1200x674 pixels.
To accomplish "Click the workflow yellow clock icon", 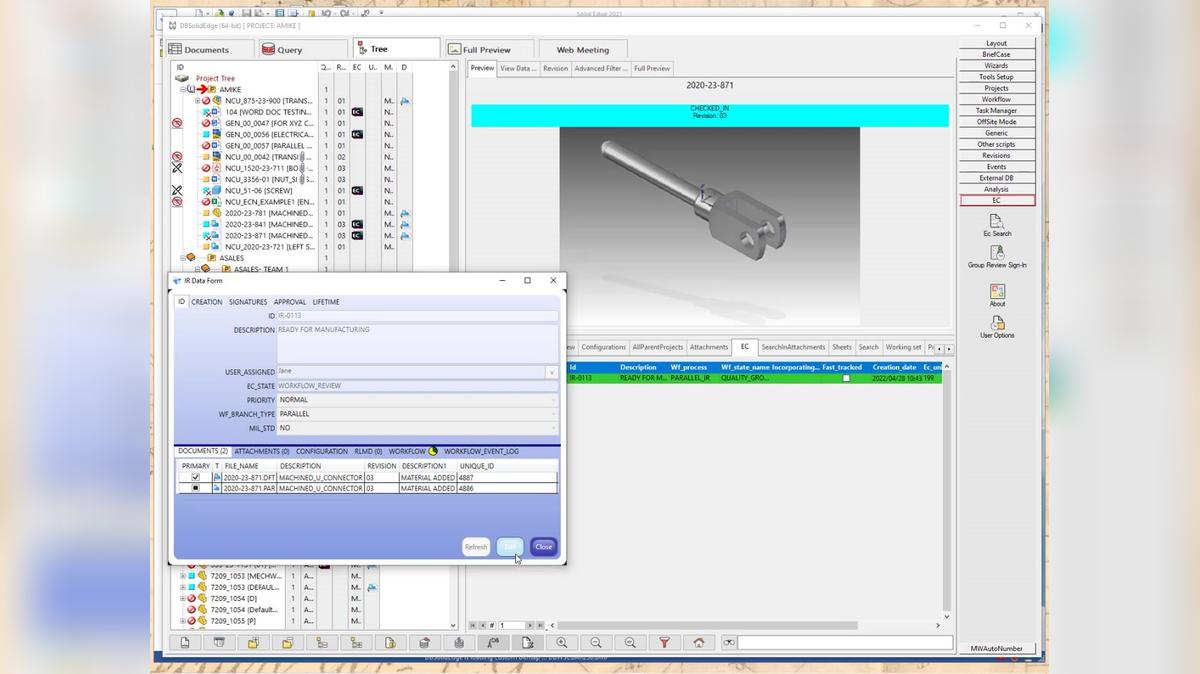I will click(433, 451).
